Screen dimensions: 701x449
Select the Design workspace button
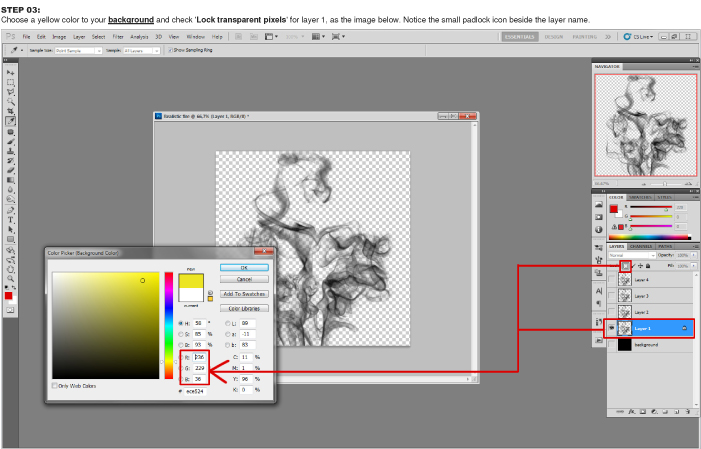pyautogui.click(x=553, y=37)
